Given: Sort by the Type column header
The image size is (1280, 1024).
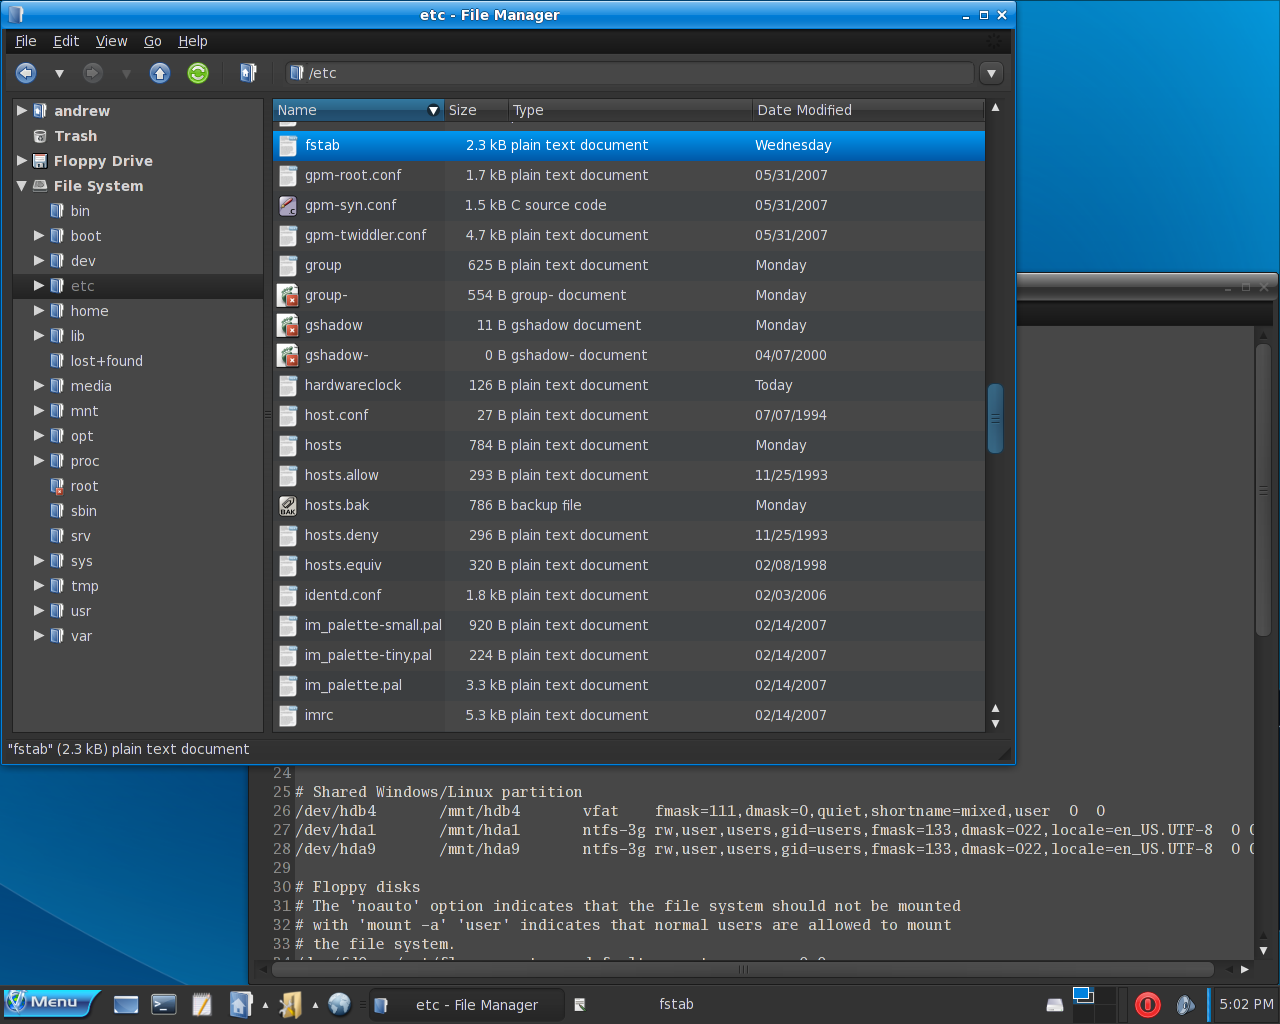Looking at the screenshot, I should pyautogui.click(x=630, y=110).
